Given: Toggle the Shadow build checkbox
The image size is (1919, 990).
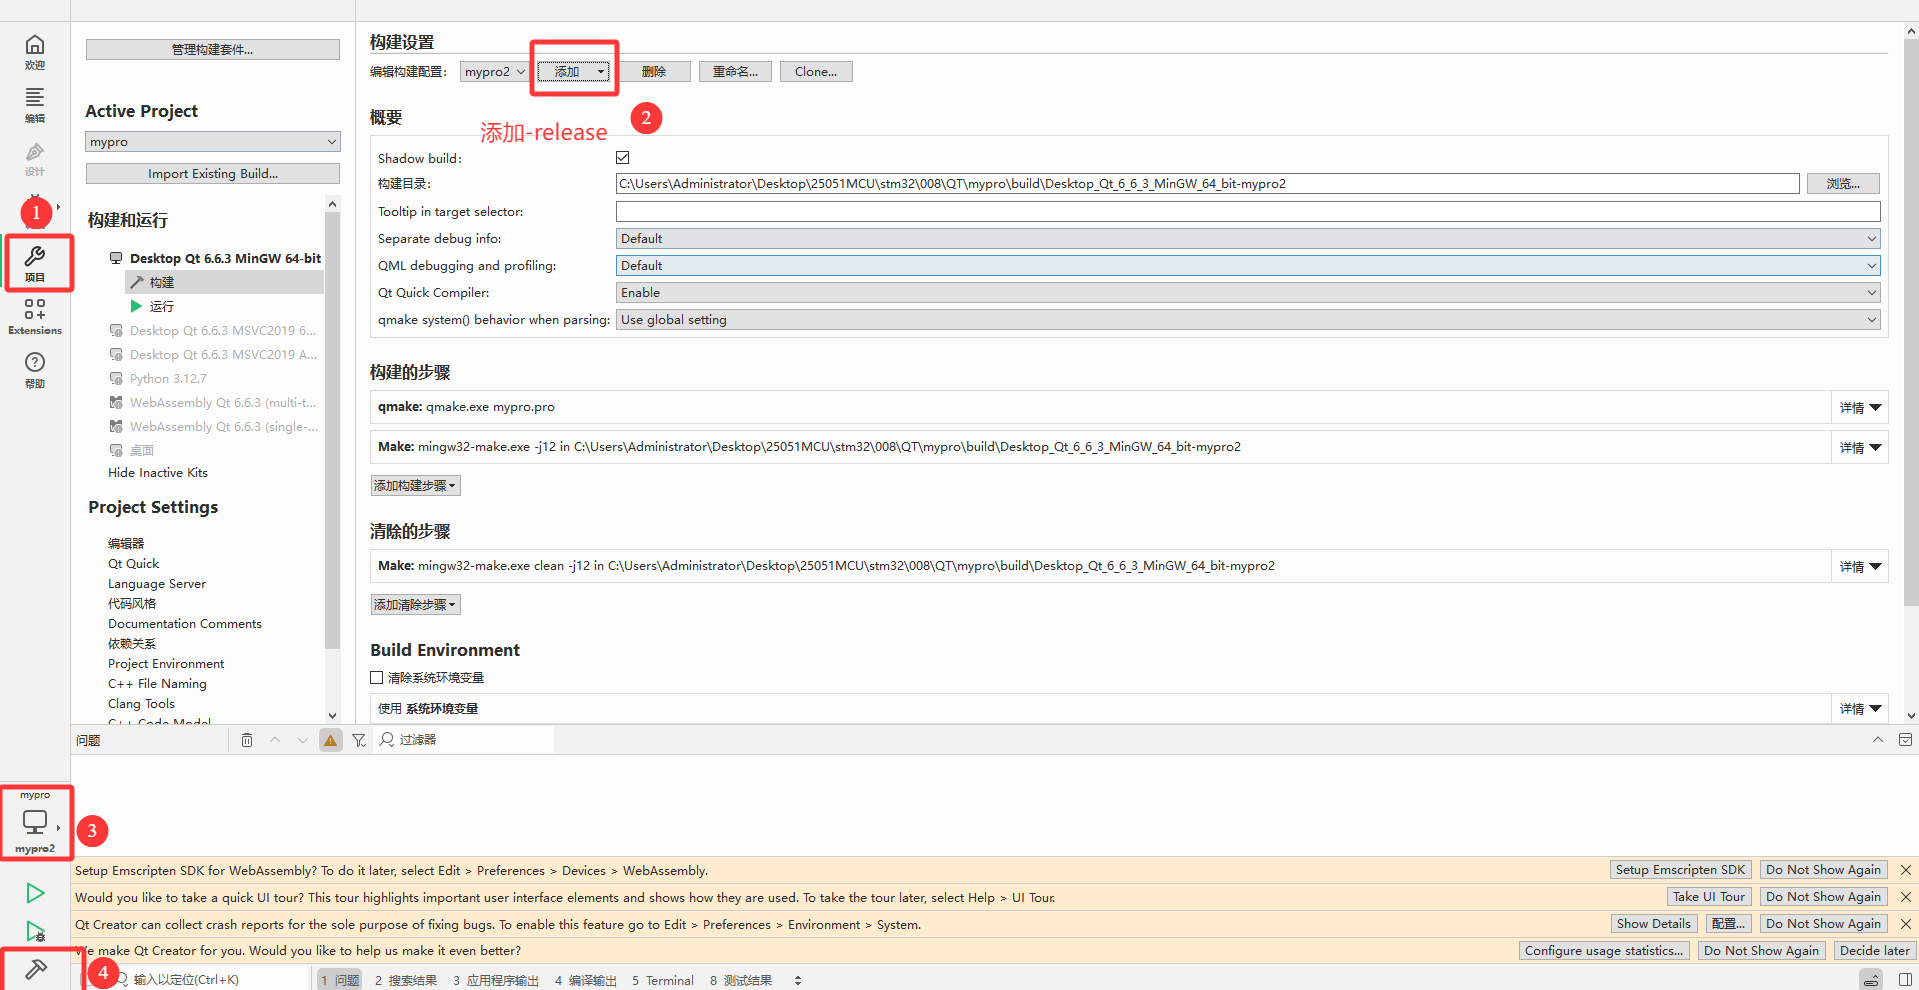Looking at the screenshot, I should (623, 158).
